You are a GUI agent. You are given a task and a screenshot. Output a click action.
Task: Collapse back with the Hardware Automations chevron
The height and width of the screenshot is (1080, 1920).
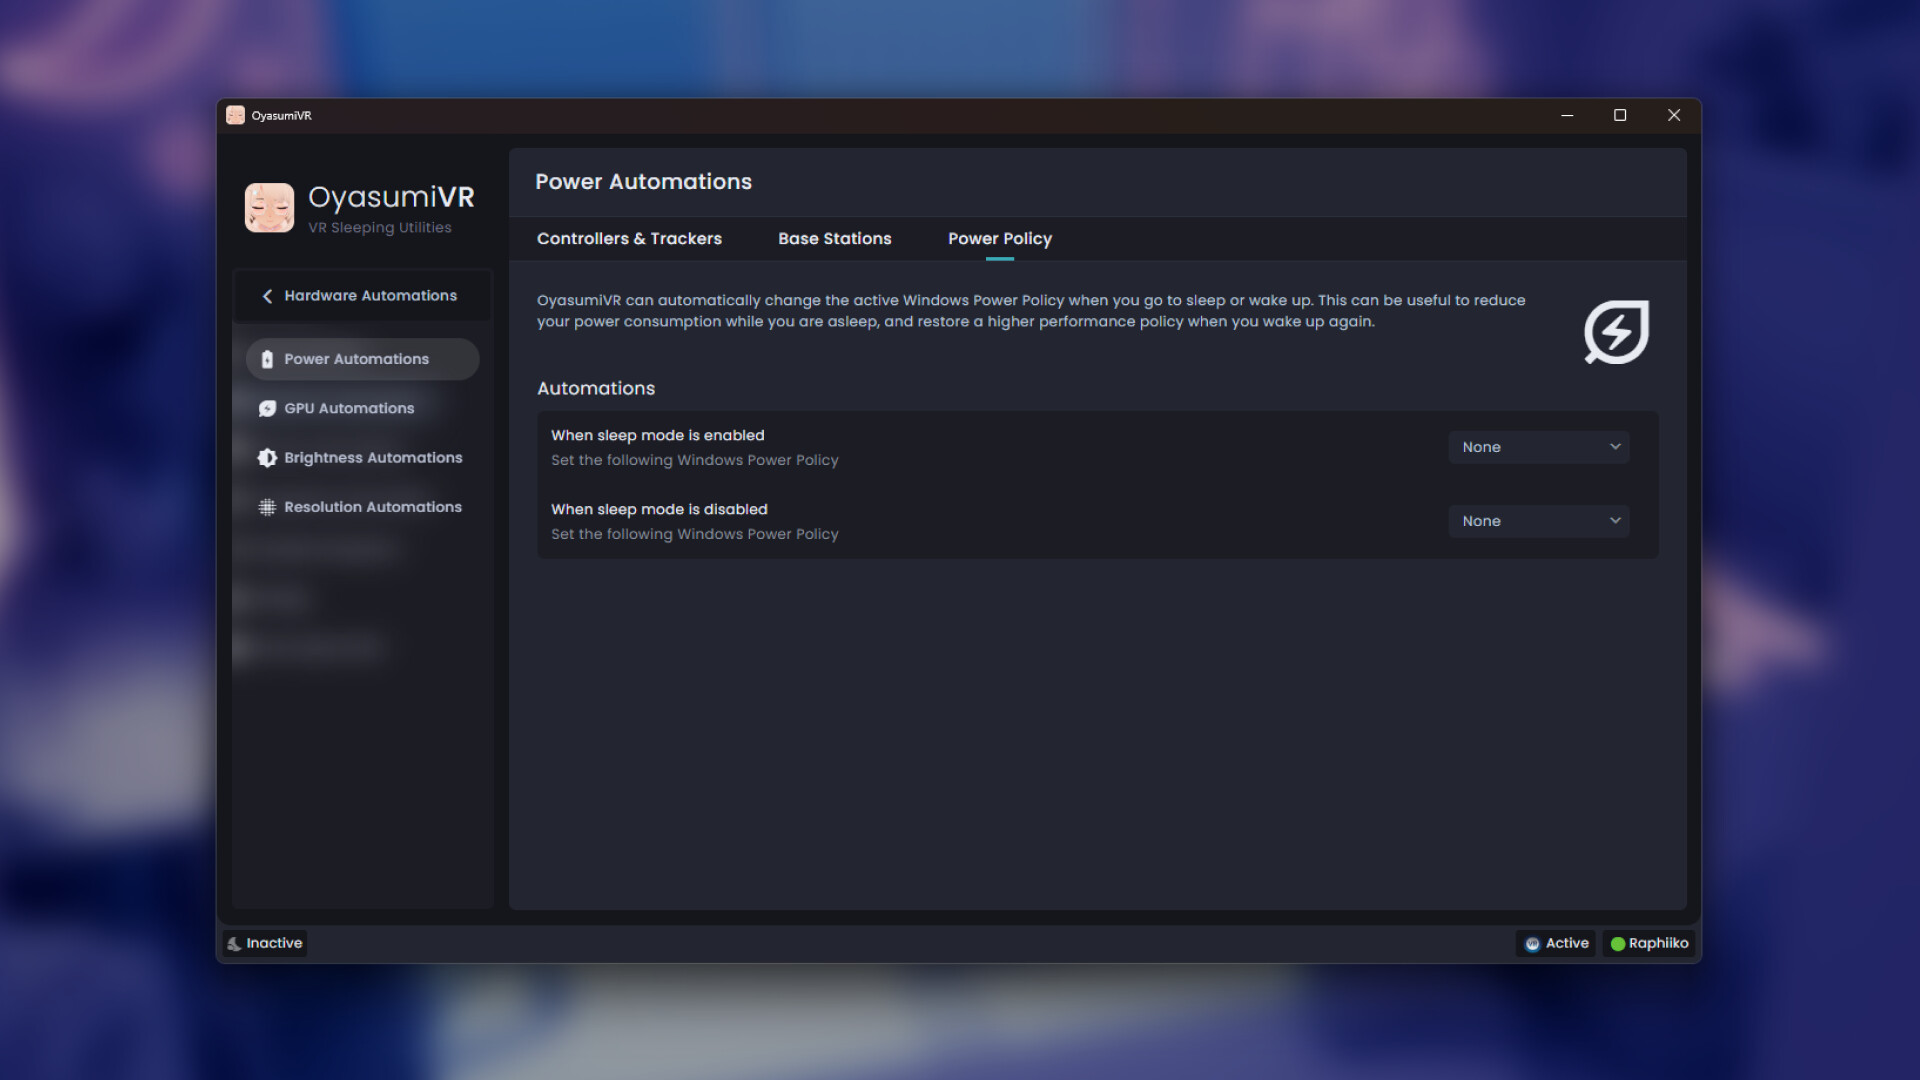pyautogui.click(x=266, y=296)
